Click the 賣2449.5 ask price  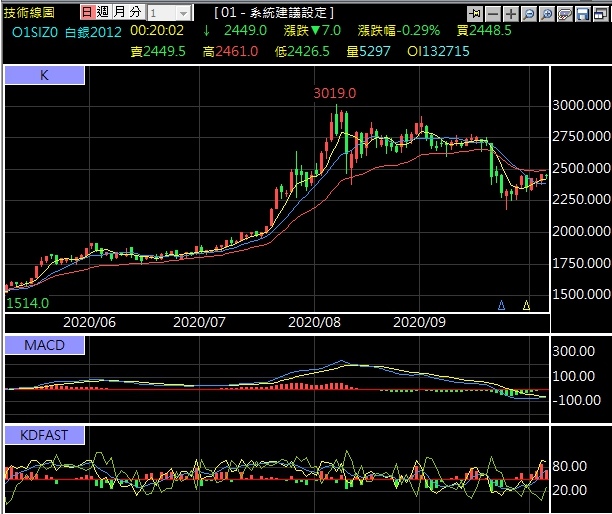pyautogui.click(x=158, y=52)
